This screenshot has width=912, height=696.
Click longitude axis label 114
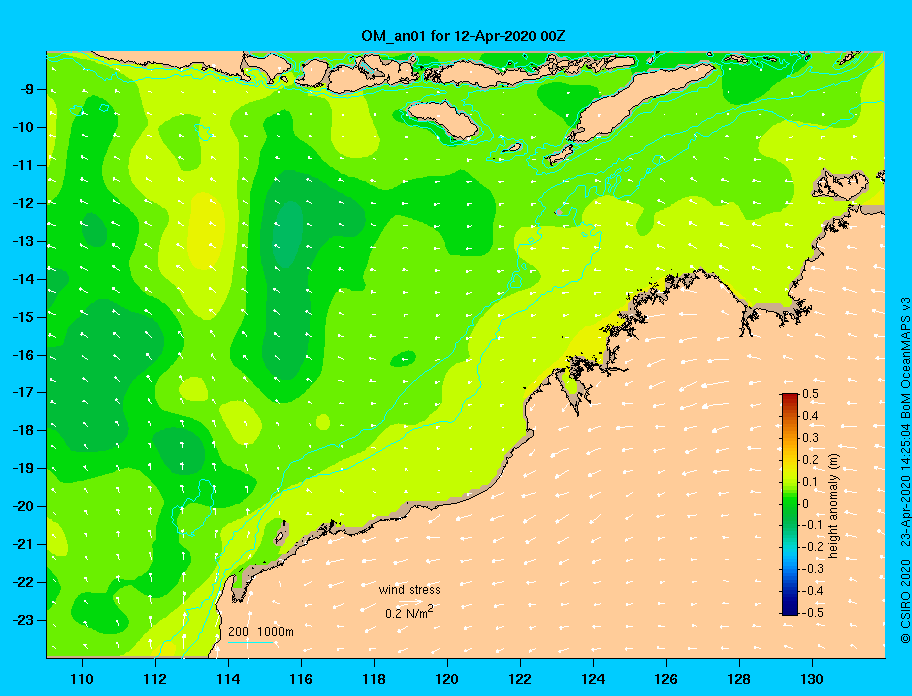click(228, 679)
